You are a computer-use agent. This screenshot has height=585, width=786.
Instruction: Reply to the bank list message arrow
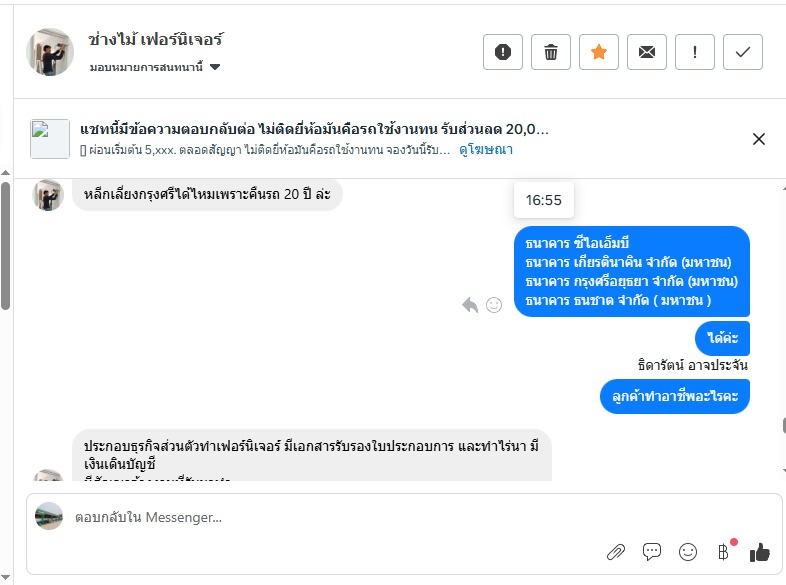click(470, 305)
